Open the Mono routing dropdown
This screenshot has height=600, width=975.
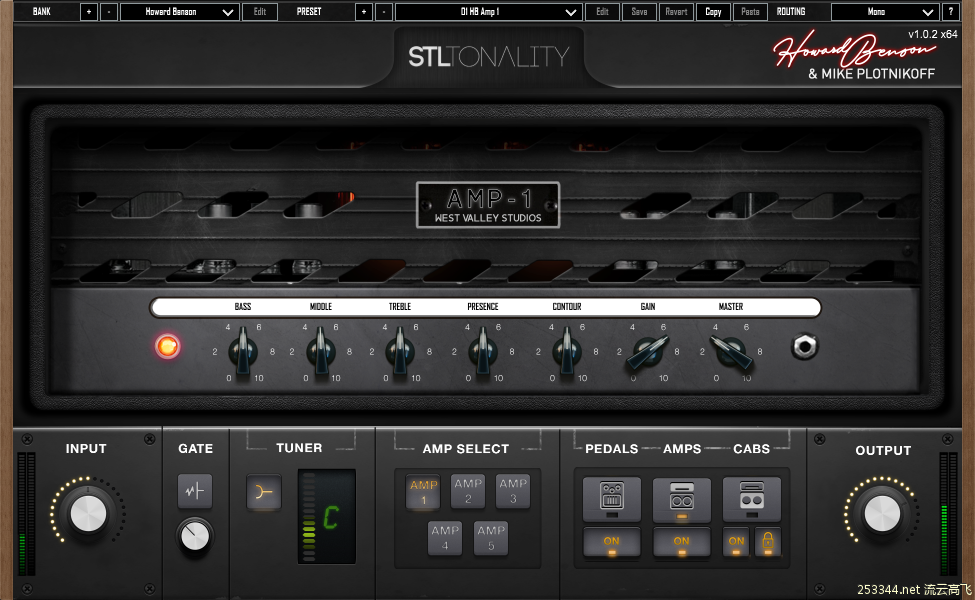[885, 12]
